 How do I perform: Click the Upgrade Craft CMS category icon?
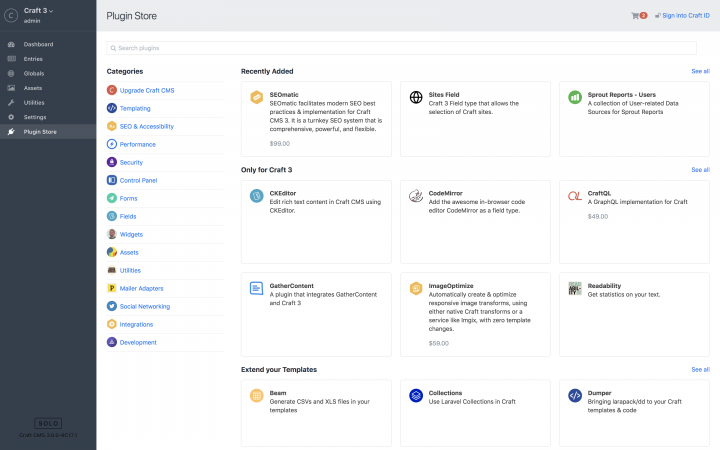pos(112,90)
